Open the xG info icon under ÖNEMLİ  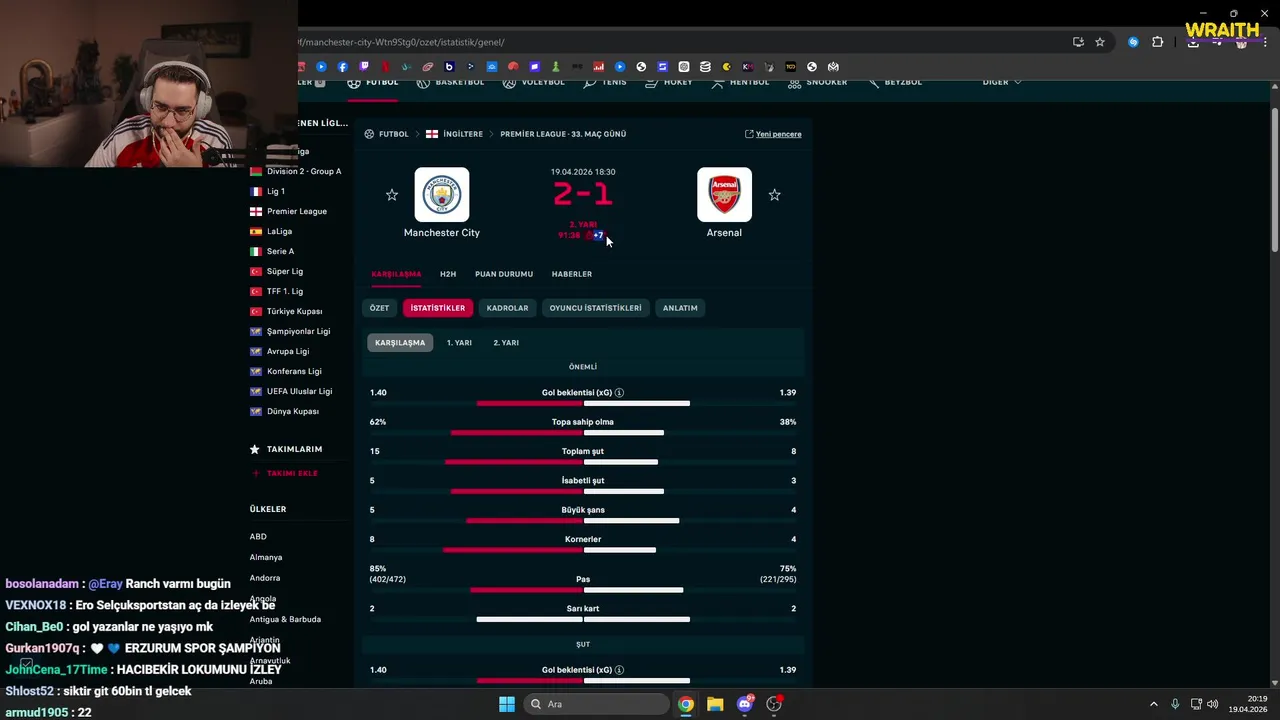(x=620, y=393)
